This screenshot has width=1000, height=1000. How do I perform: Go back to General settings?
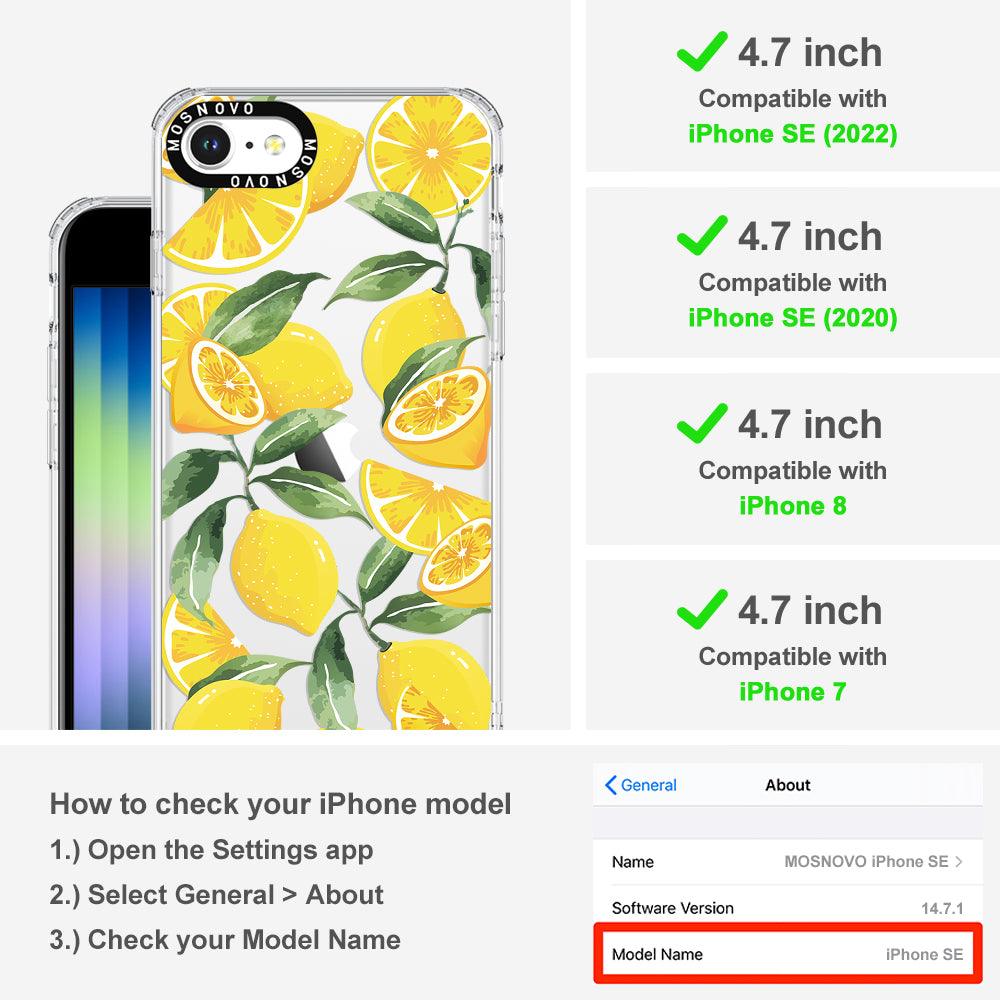click(640, 785)
